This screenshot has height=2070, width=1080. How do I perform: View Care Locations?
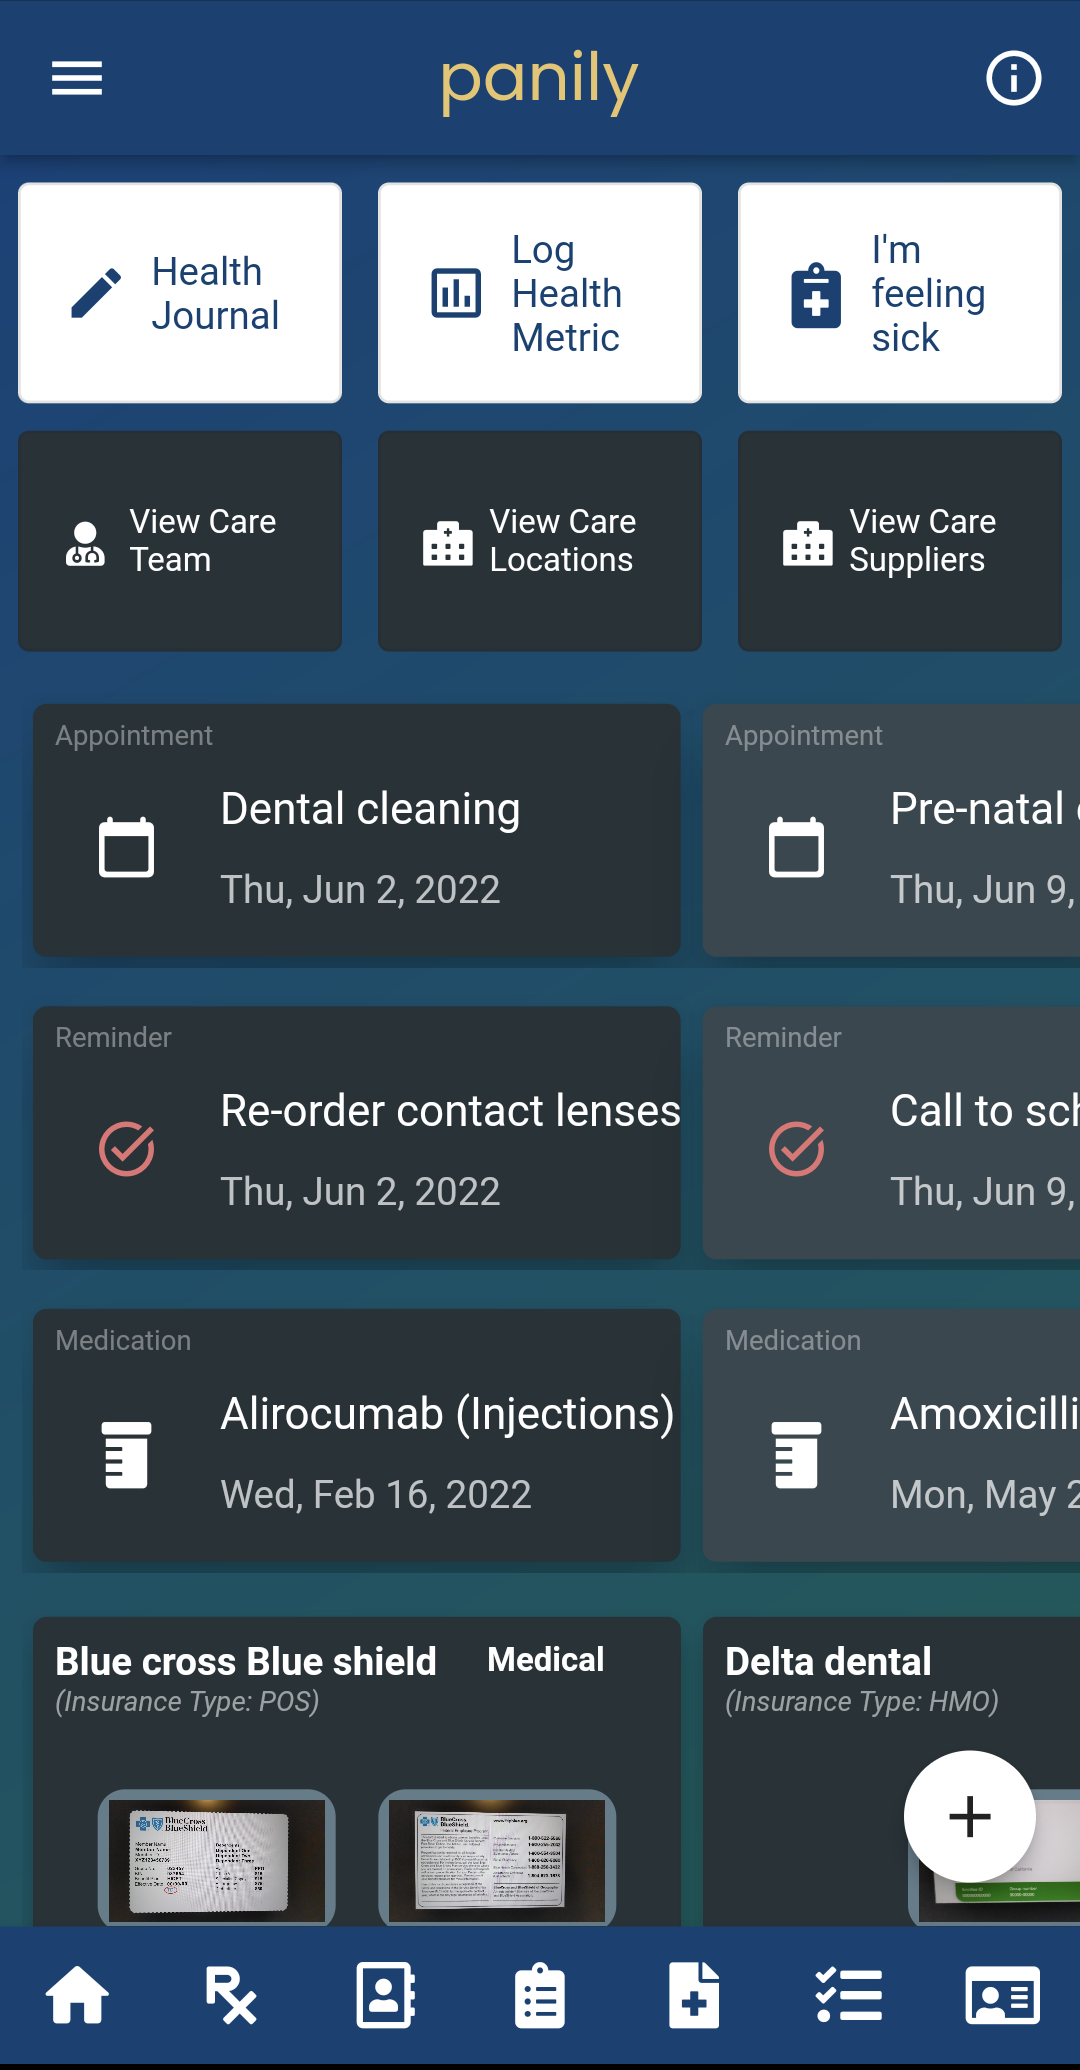540,541
